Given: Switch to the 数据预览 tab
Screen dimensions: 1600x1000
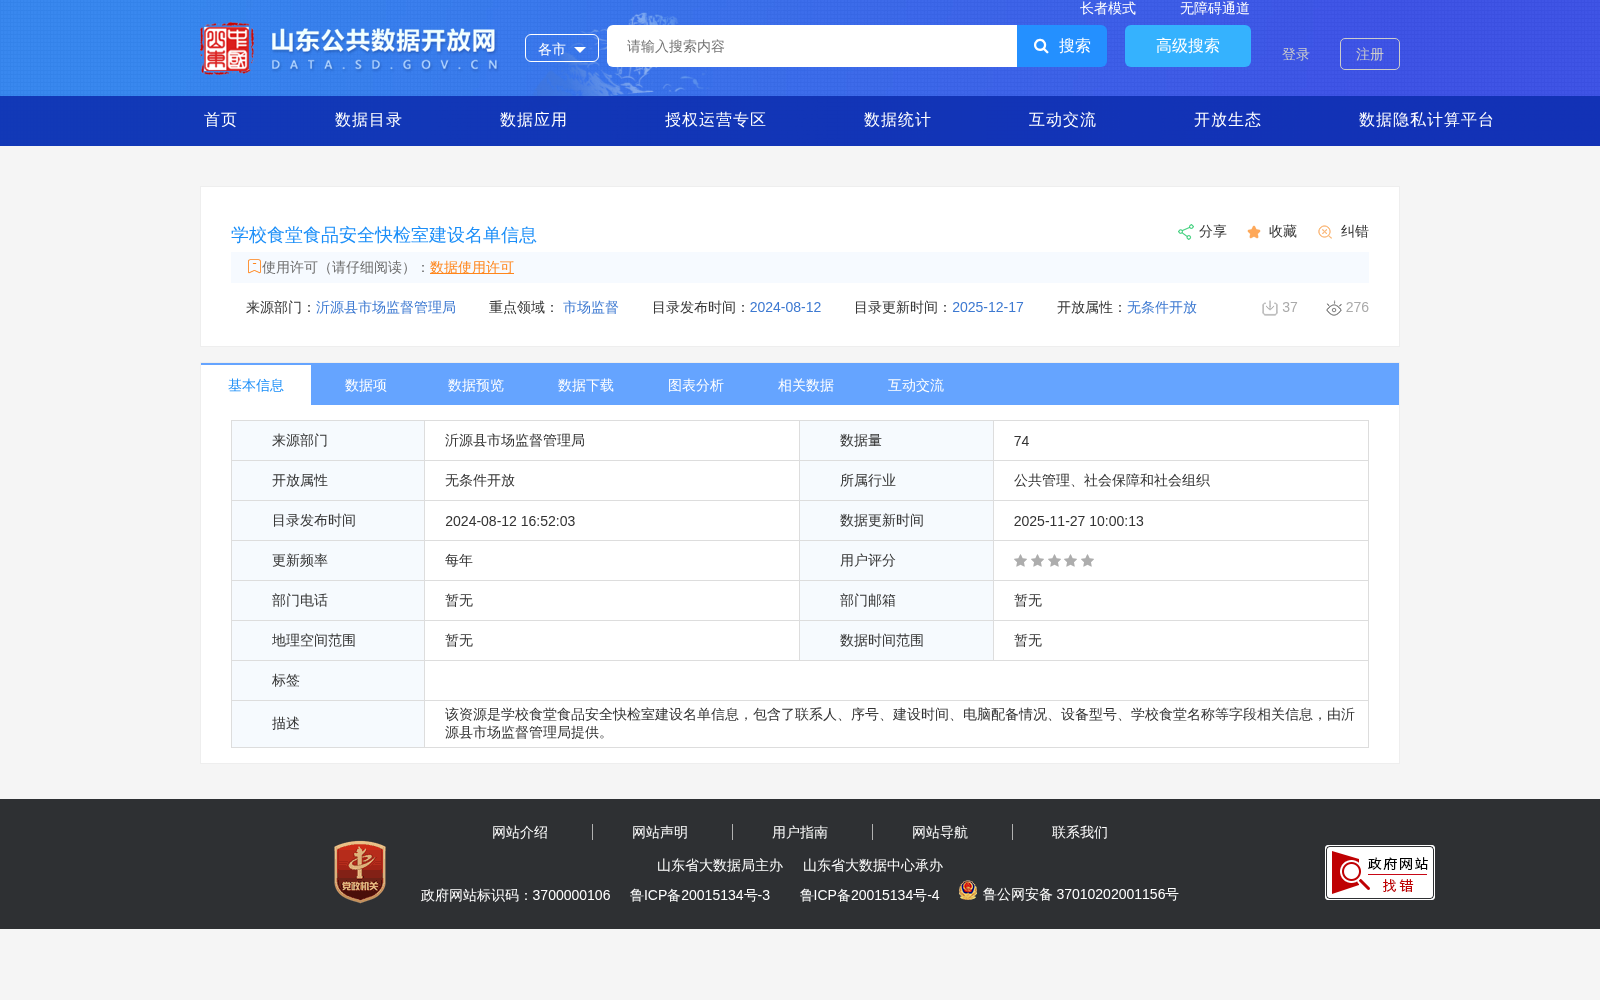Looking at the screenshot, I should (x=476, y=385).
